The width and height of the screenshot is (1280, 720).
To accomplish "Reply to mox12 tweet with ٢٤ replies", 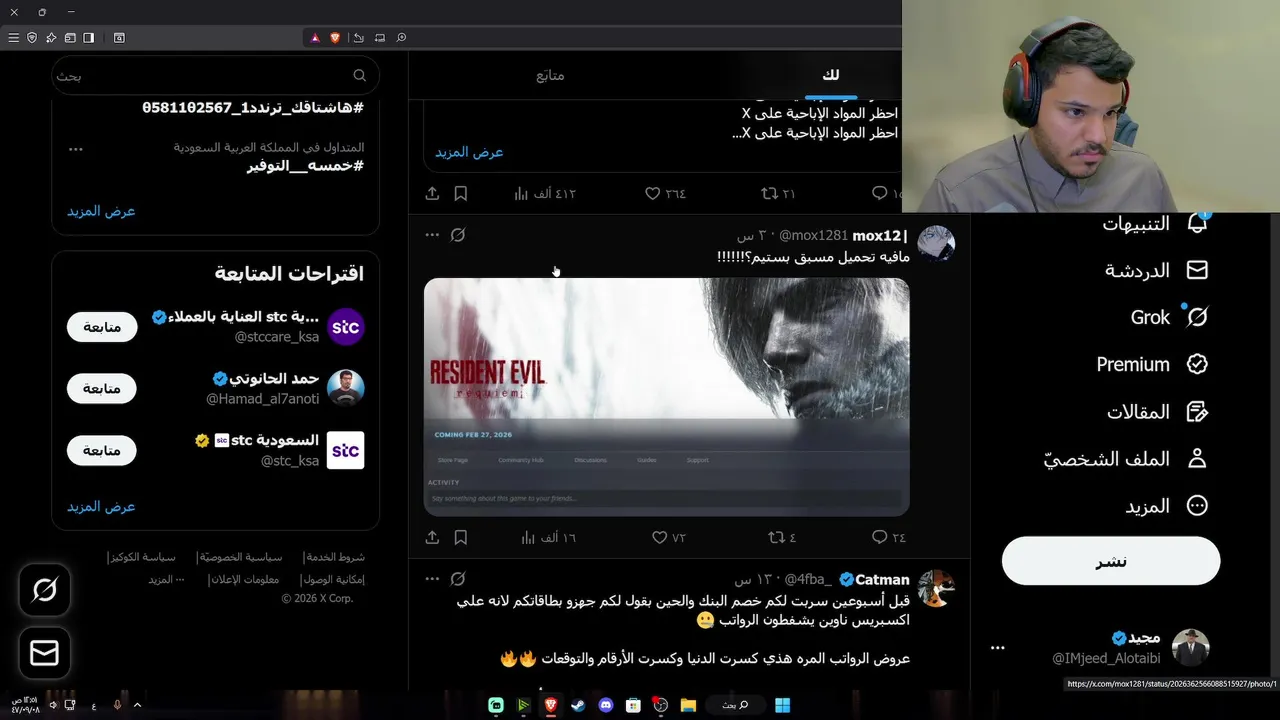I will tap(889, 537).
